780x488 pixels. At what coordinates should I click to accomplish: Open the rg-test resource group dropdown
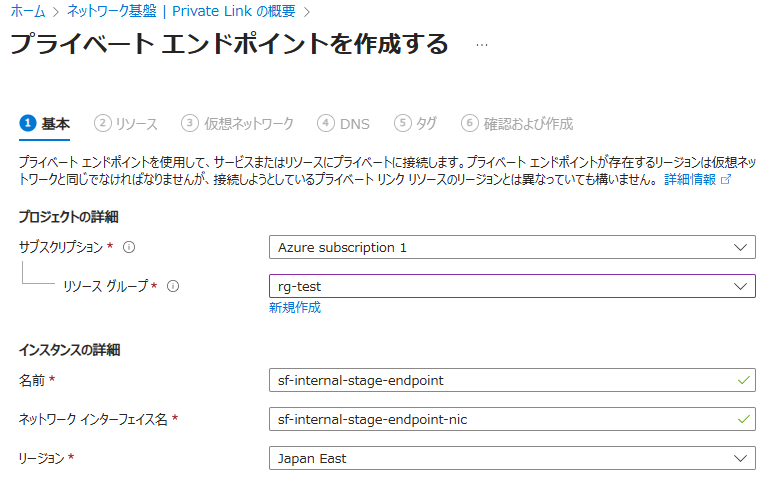pos(740,286)
